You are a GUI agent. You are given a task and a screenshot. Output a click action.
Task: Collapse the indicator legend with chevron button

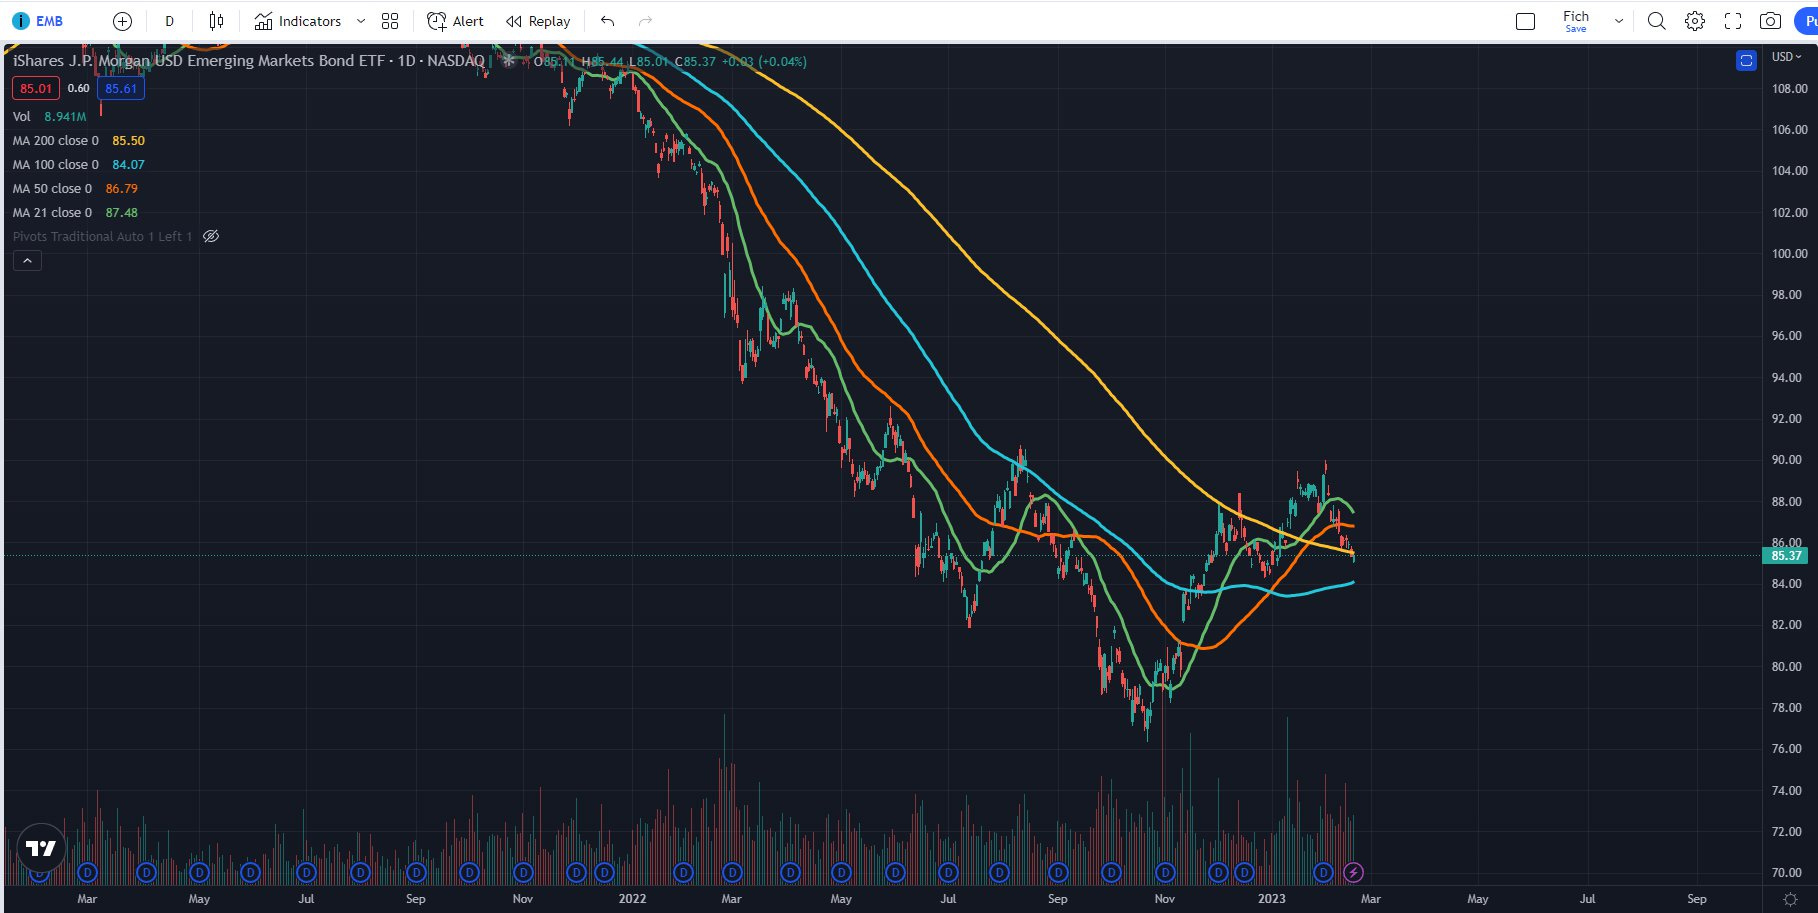(27, 261)
